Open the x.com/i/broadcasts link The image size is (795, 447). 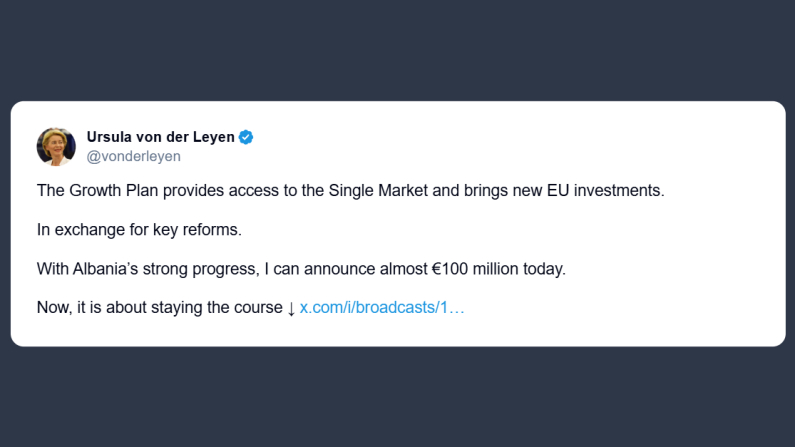click(382, 308)
